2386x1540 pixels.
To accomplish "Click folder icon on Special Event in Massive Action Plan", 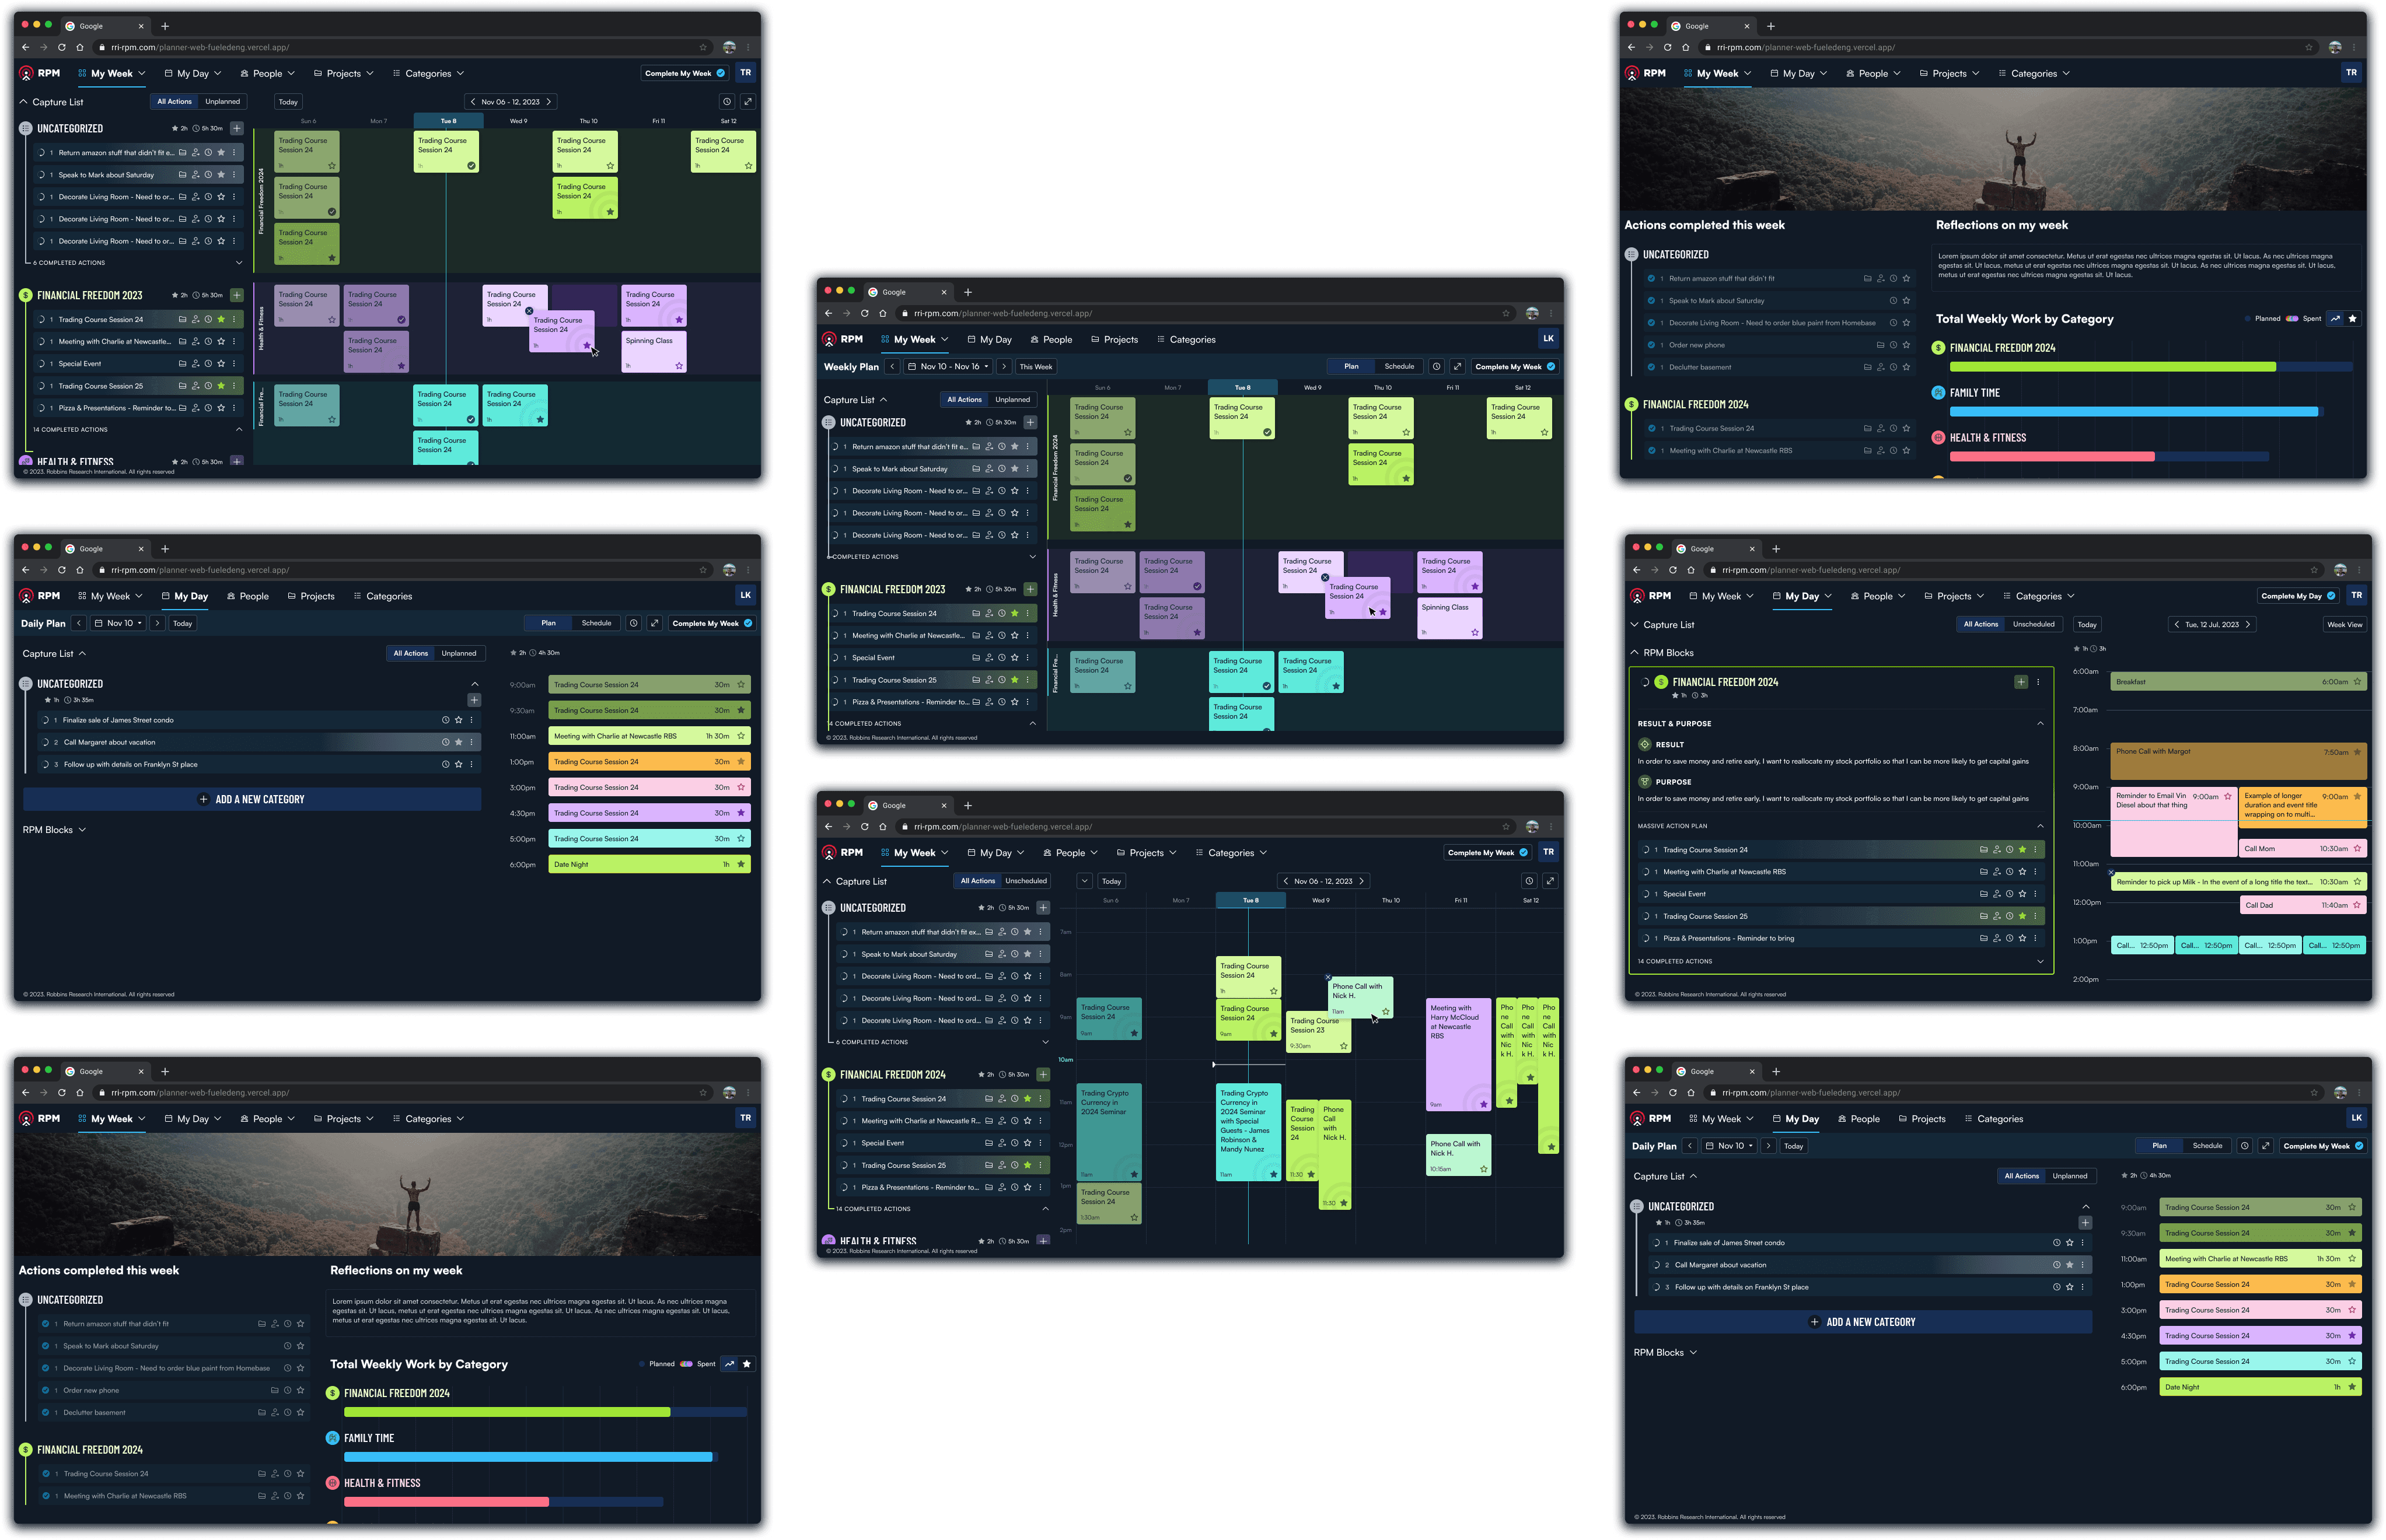I will 1983,894.
